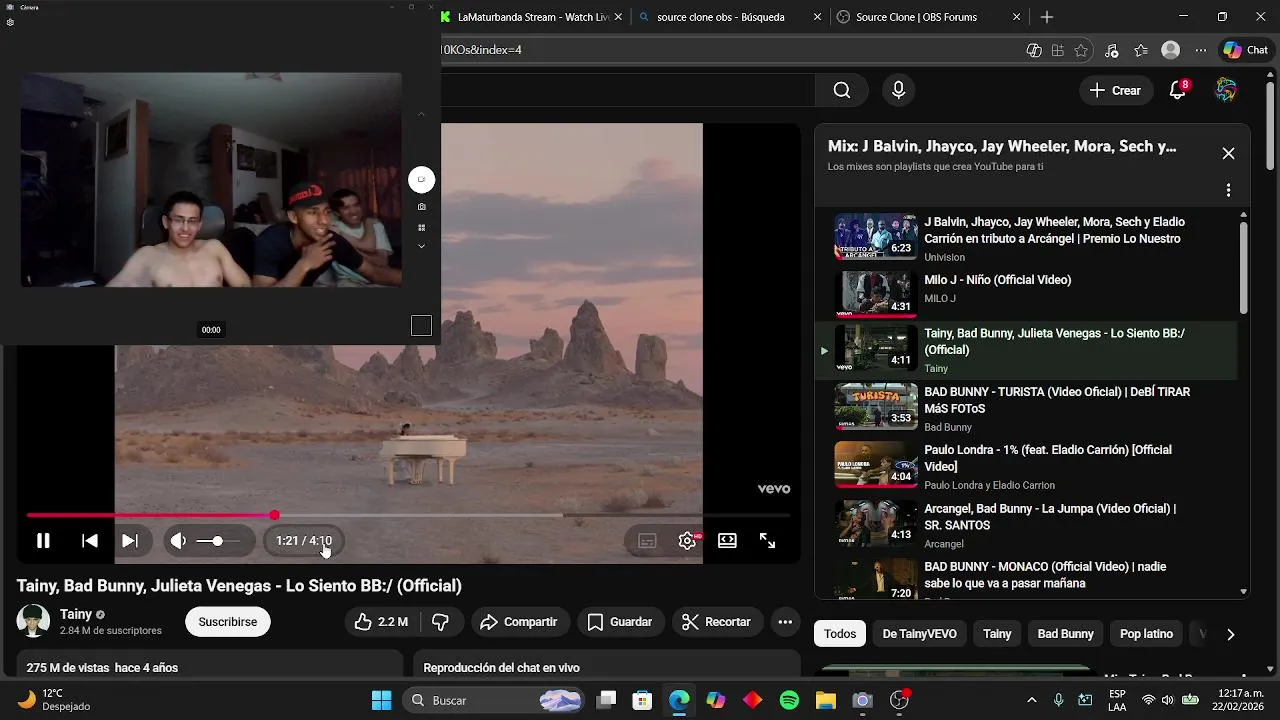Open File Explorer from the taskbar
The height and width of the screenshot is (720, 1280).
pos(826,700)
